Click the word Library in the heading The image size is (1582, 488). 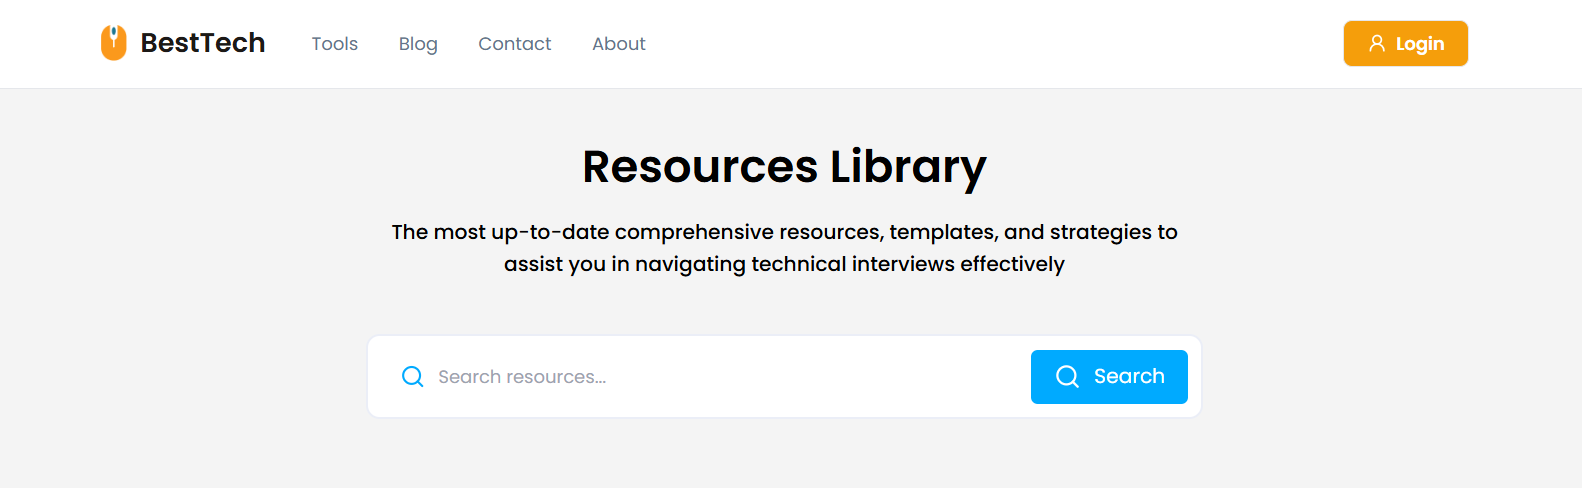tap(908, 168)
